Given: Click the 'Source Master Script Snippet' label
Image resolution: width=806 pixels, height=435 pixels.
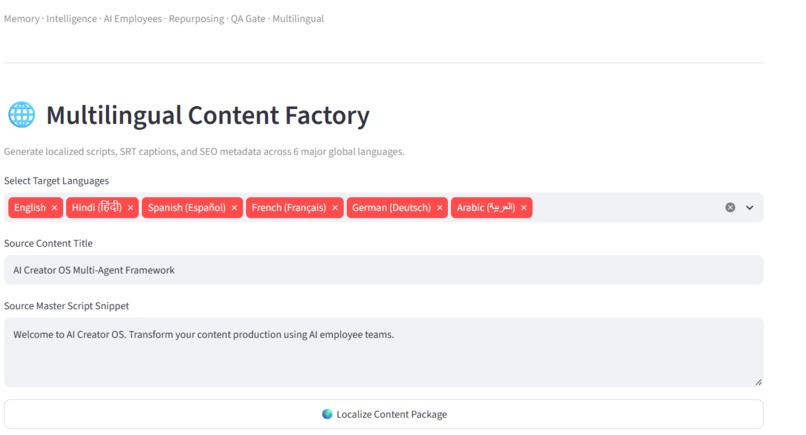Looking at the screenshot, I should (66, 306).
